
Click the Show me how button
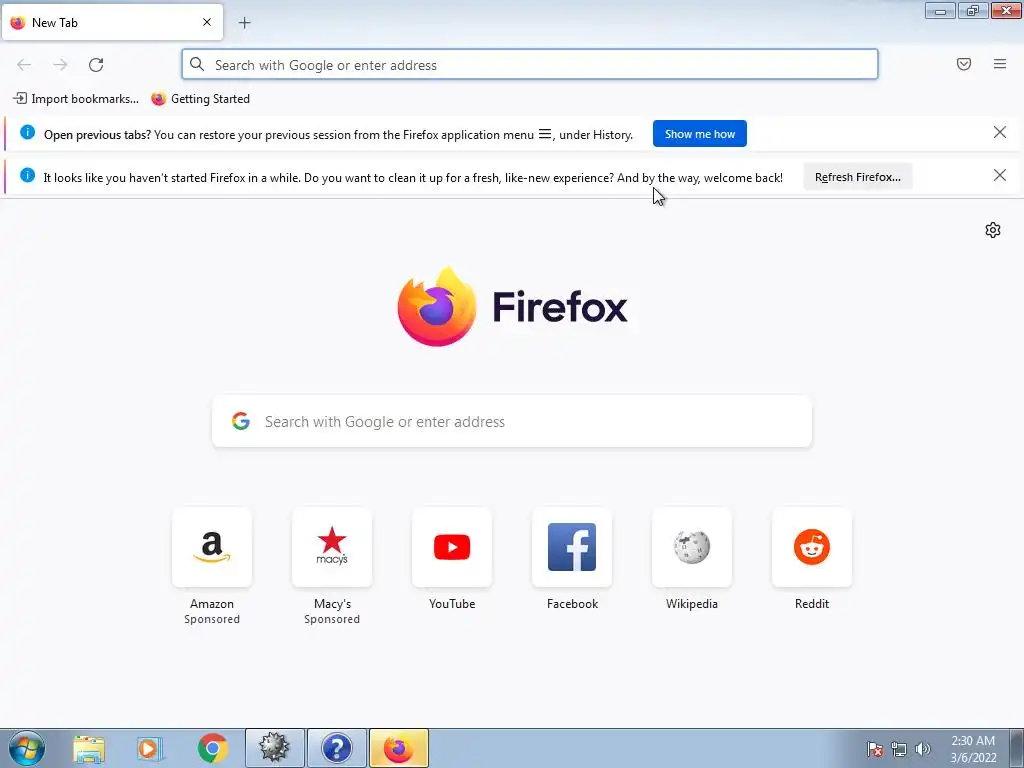[x=699, y=134]
